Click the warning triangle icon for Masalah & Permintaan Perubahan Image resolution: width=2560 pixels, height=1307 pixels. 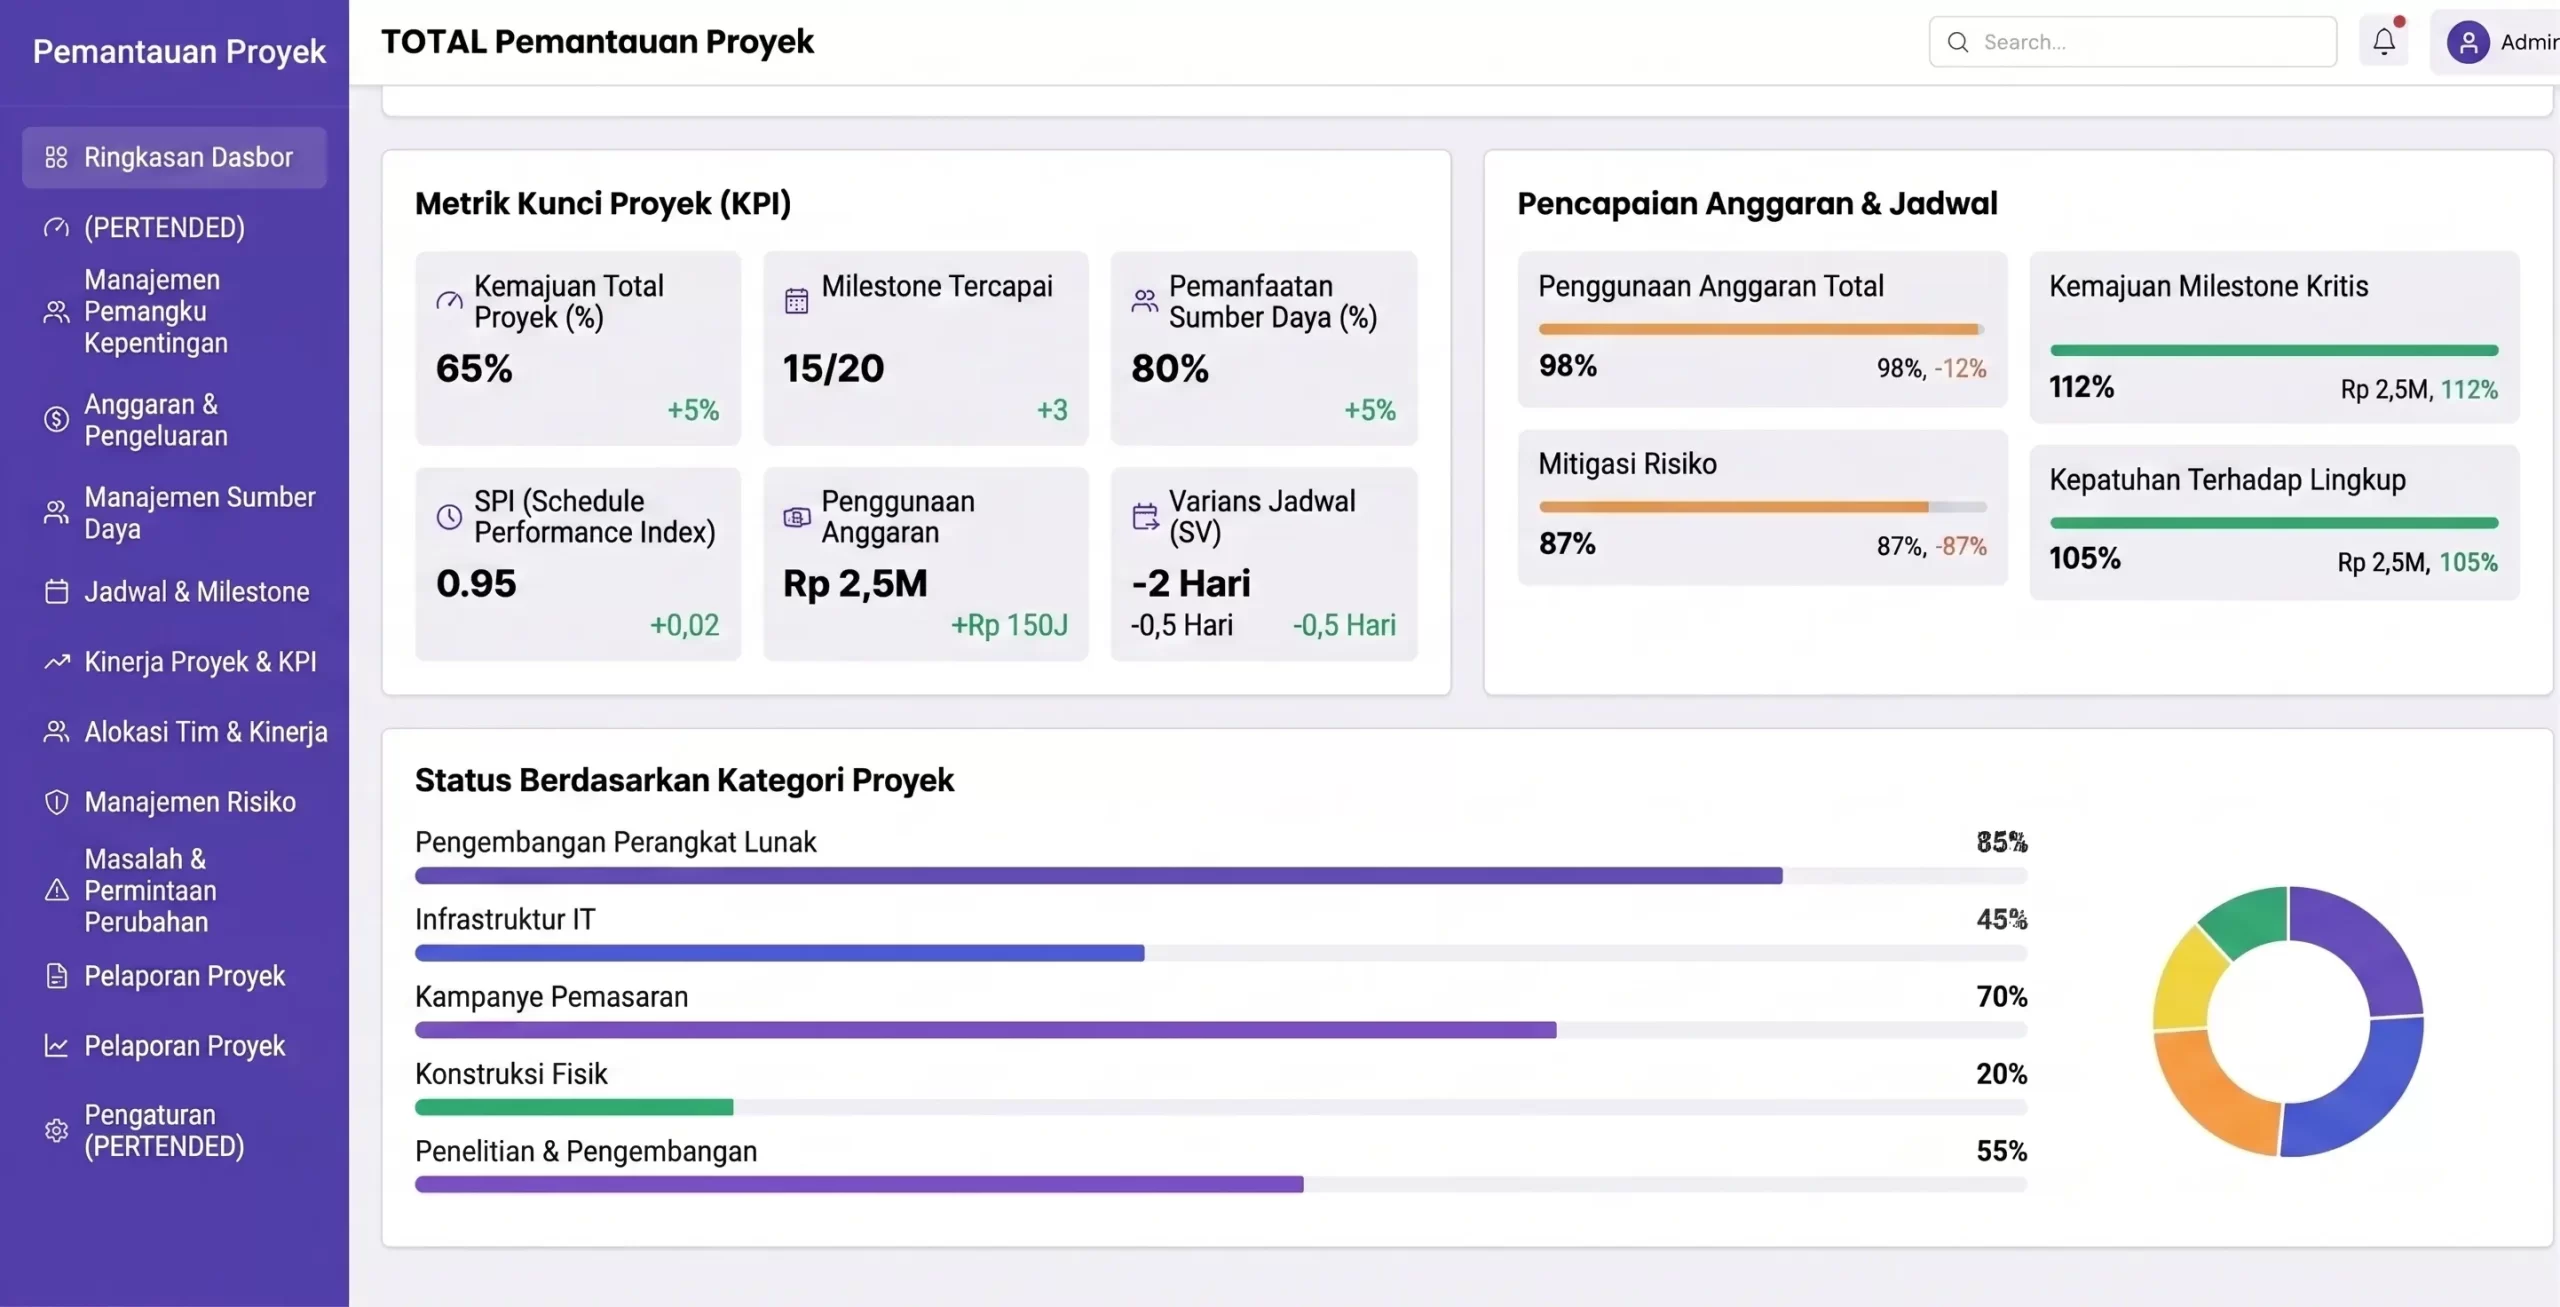[x=56, y=890]
